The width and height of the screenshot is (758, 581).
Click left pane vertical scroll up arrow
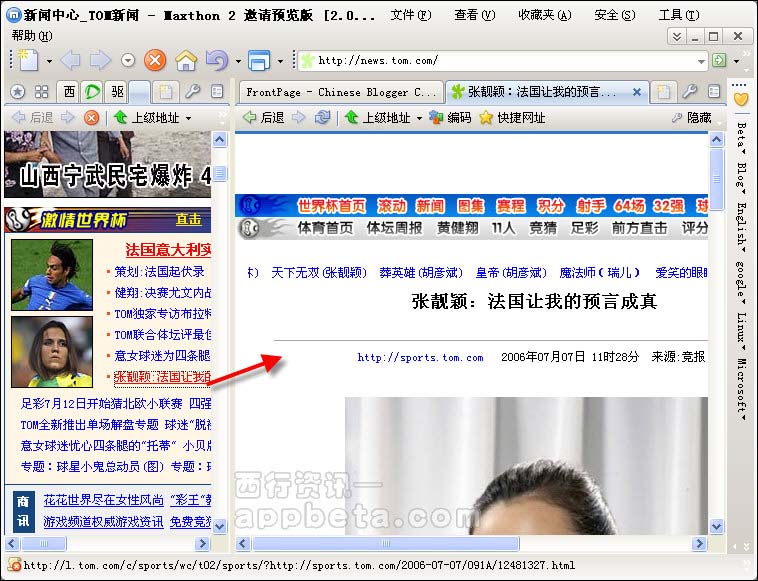tap(219, 140)
